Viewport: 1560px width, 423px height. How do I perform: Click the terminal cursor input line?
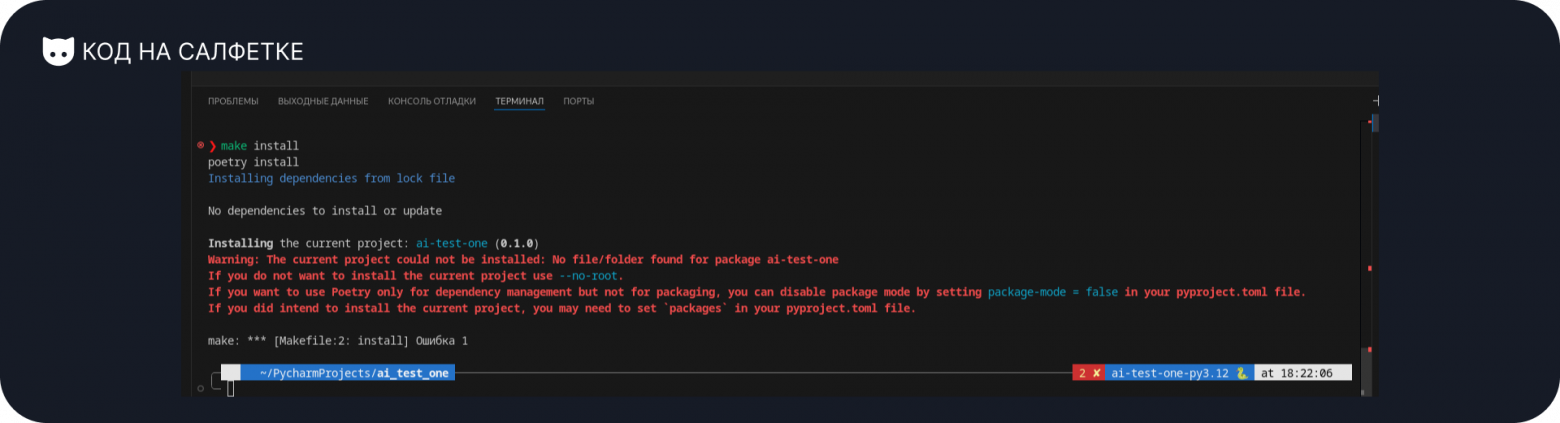[231, 388]
